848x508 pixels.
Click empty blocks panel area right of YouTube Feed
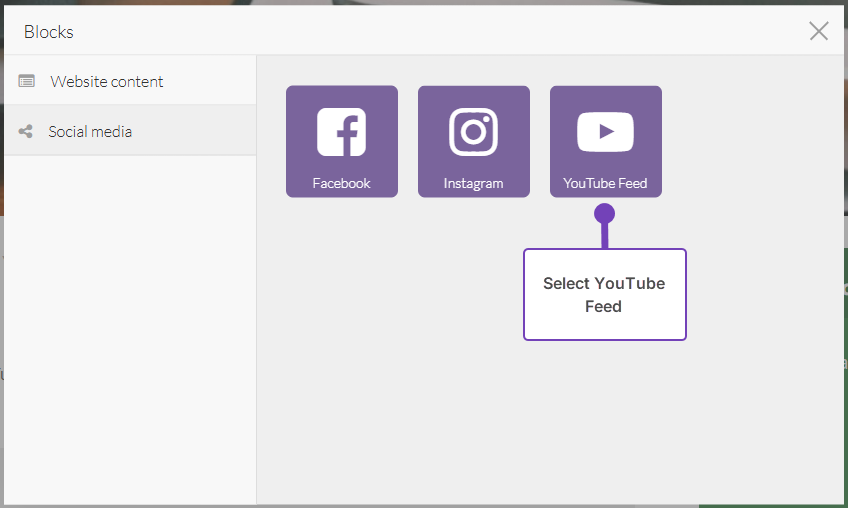pyautogui.click(x=750, y=140)
